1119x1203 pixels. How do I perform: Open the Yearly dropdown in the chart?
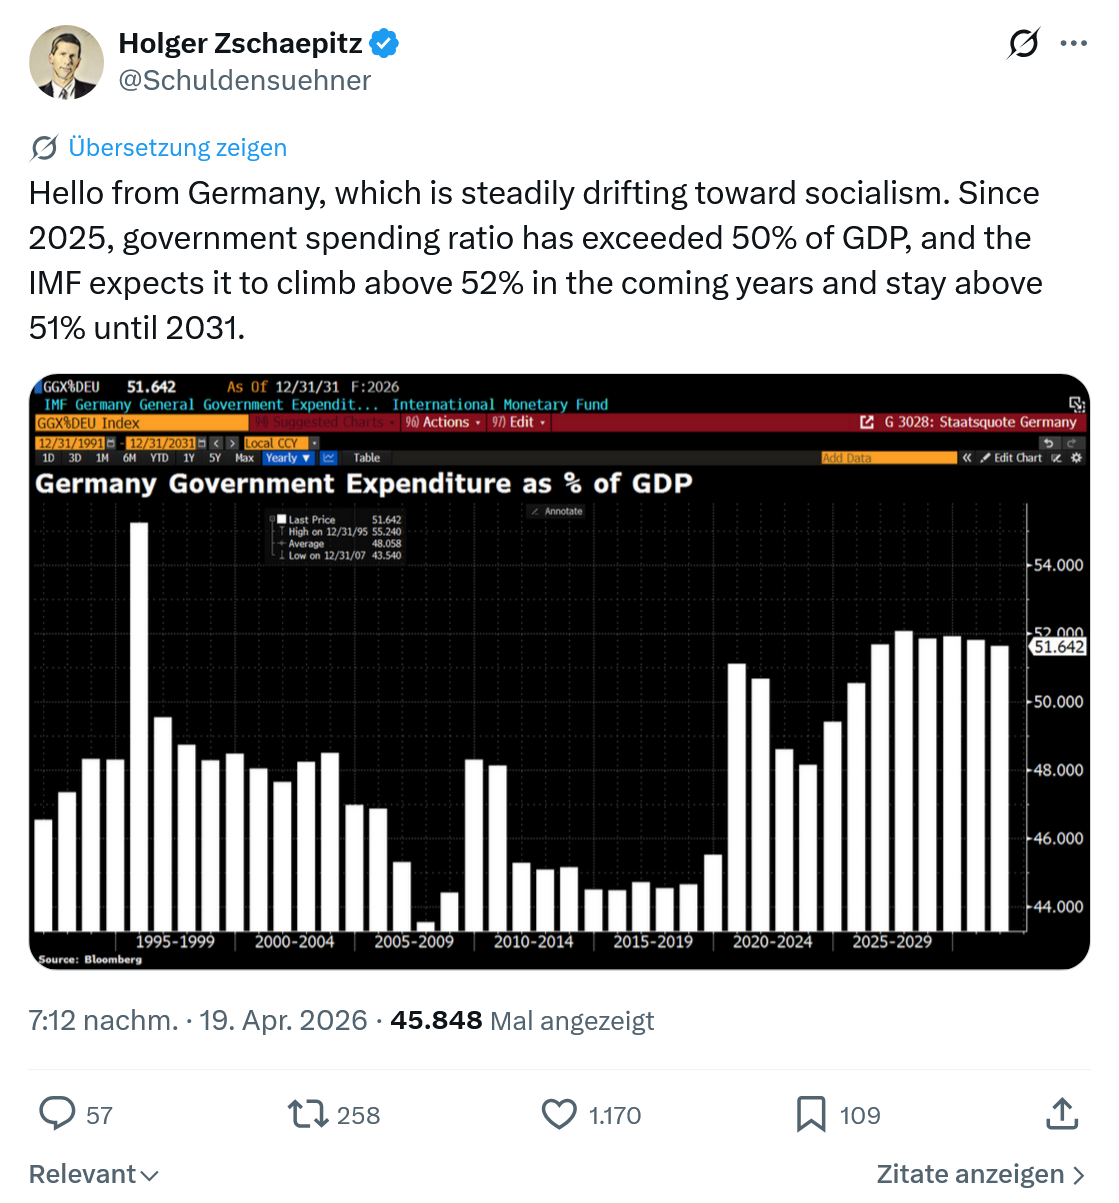(x=288, y=458)
